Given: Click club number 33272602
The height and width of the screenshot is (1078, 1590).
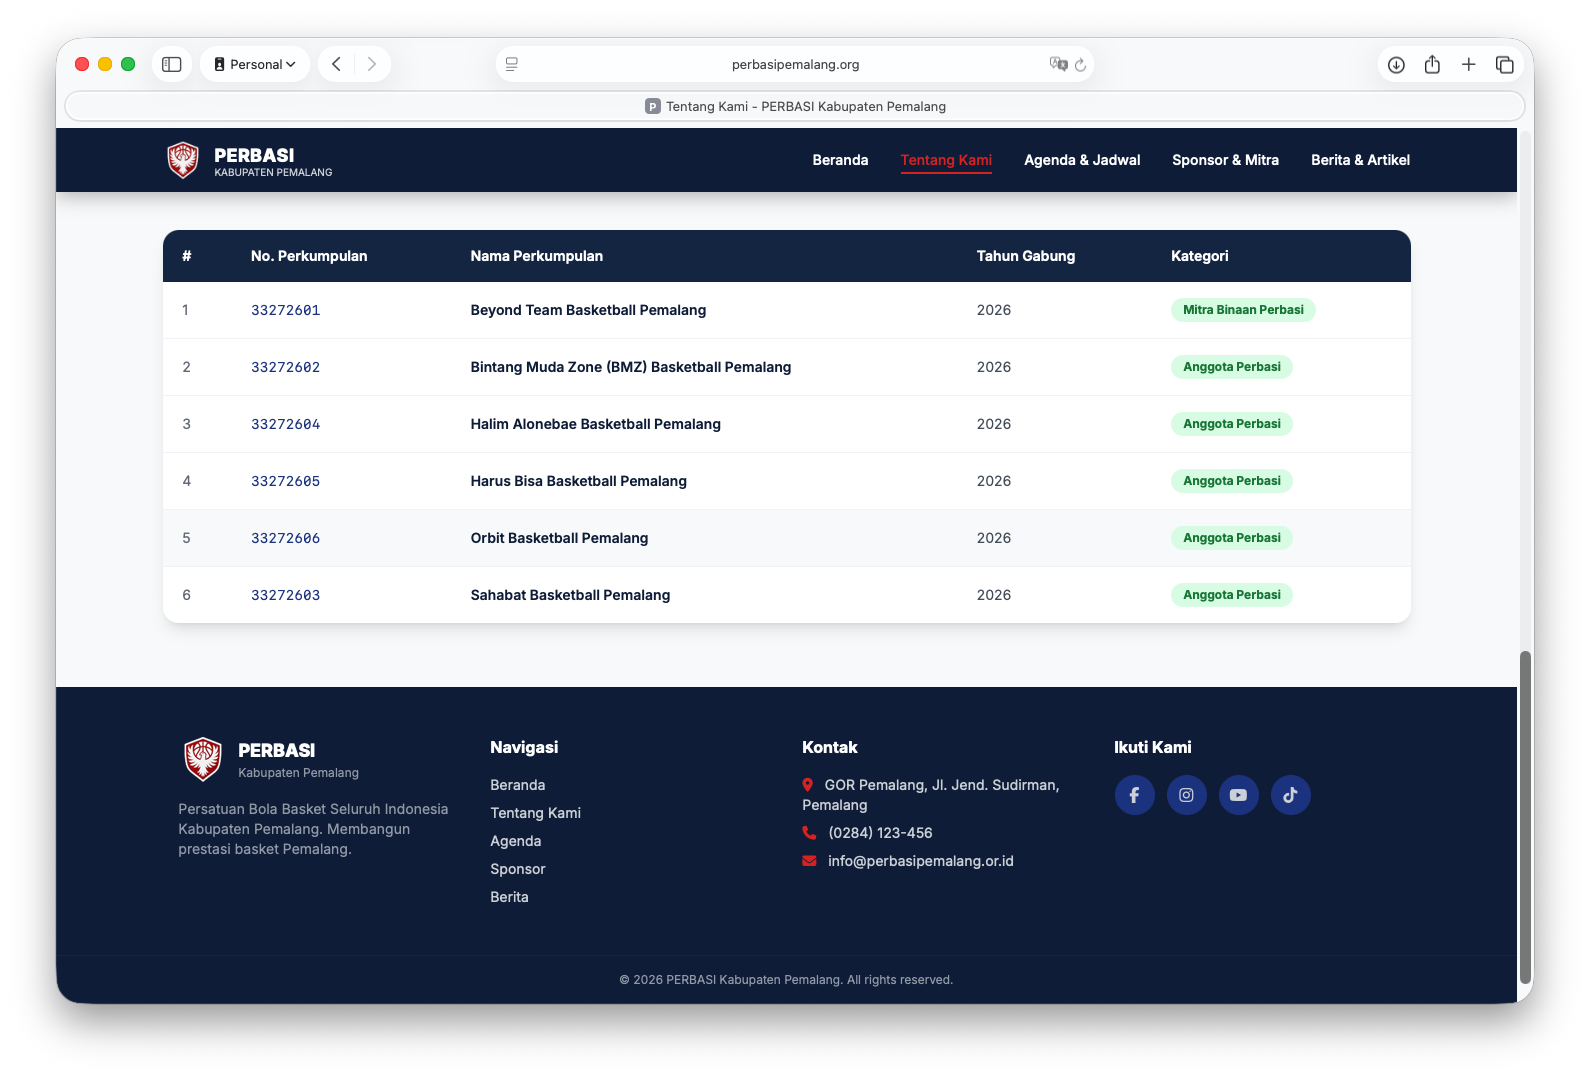Looking at the screenshot, I should [285, 367].
